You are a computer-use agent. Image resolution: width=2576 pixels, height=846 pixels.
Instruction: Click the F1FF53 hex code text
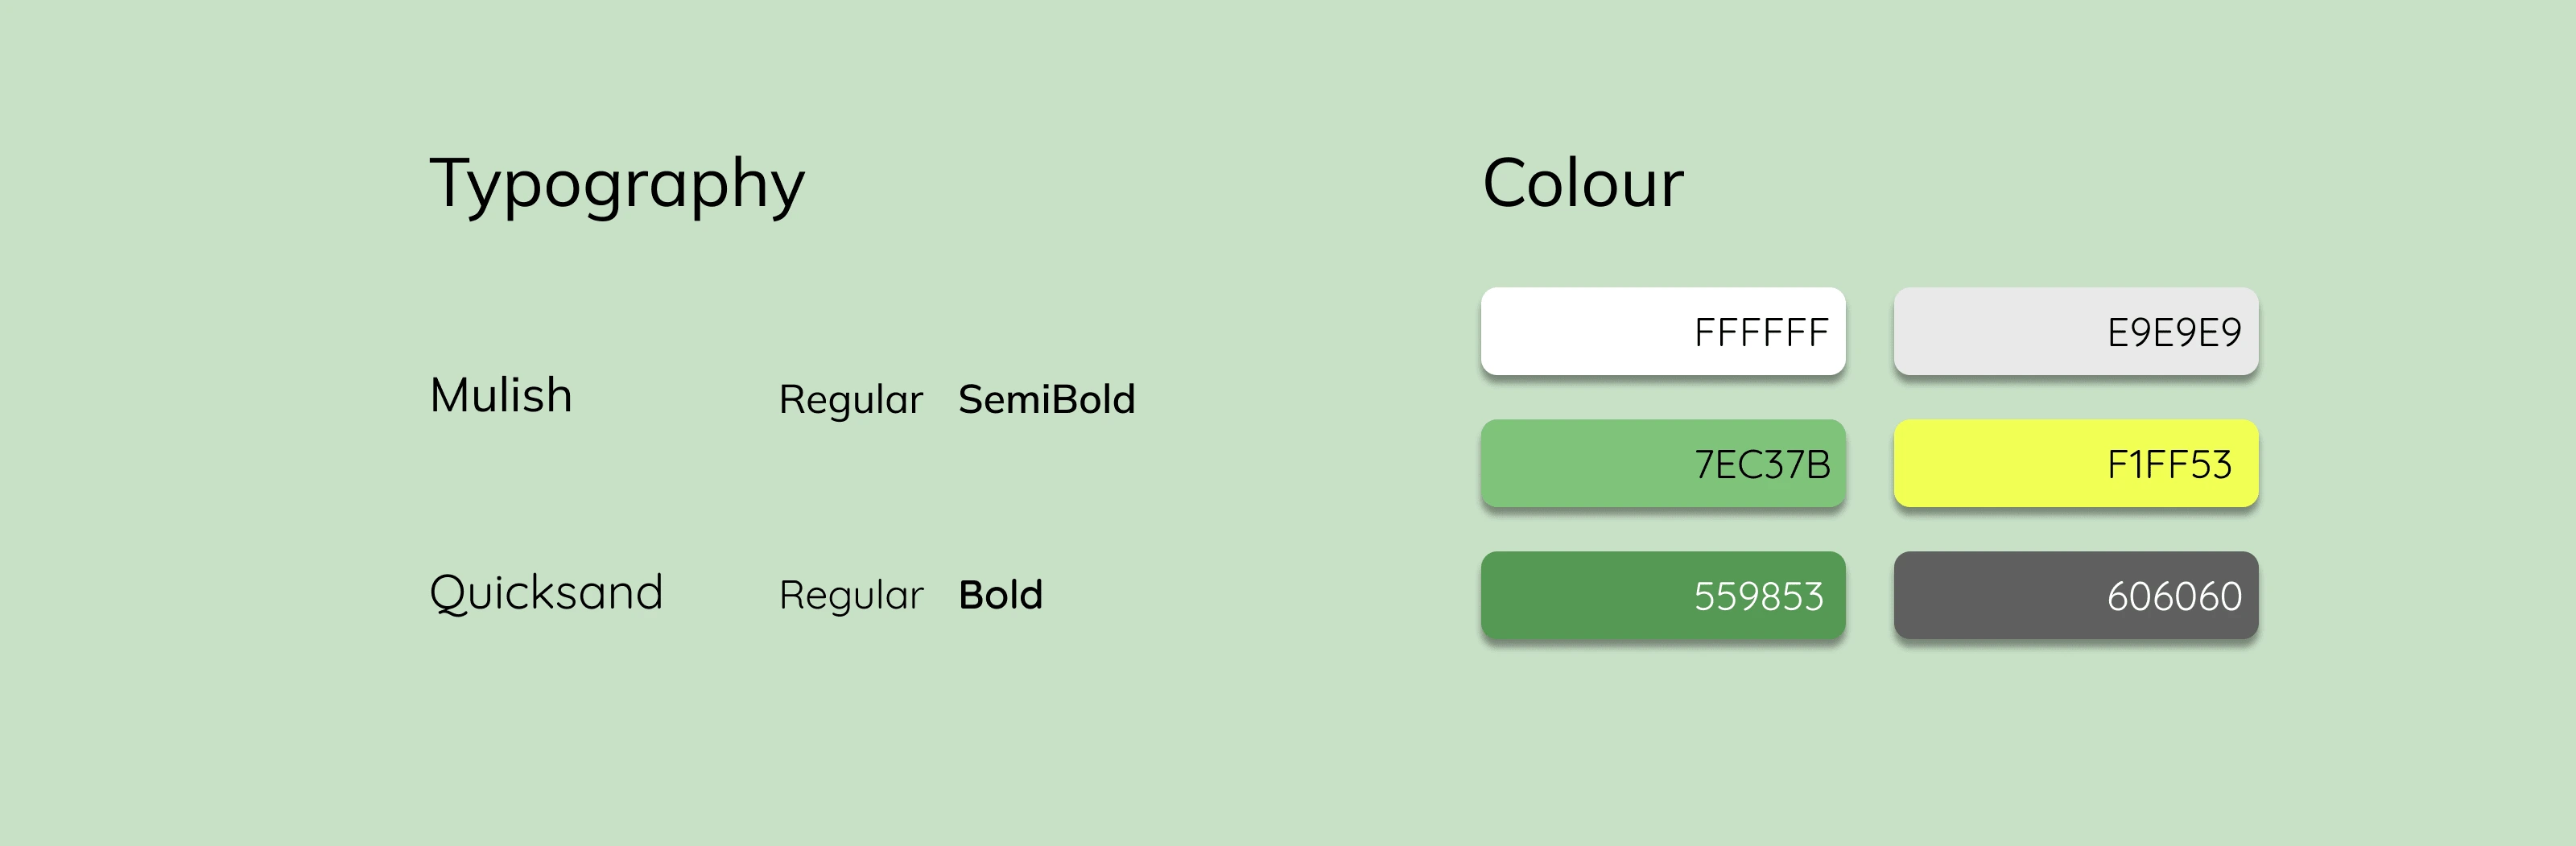pyautogui.click(x=2169, y=464)
